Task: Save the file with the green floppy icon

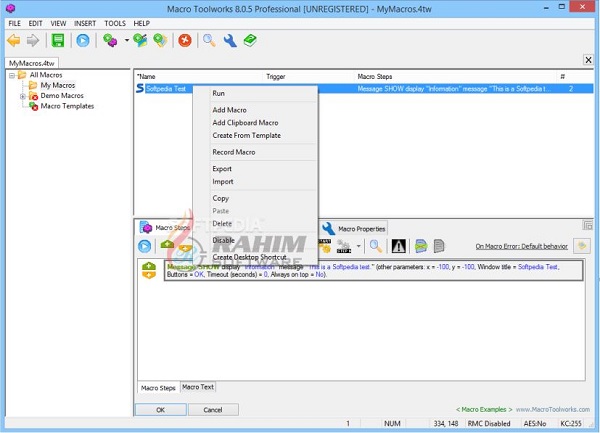Action: pos(58,41)
